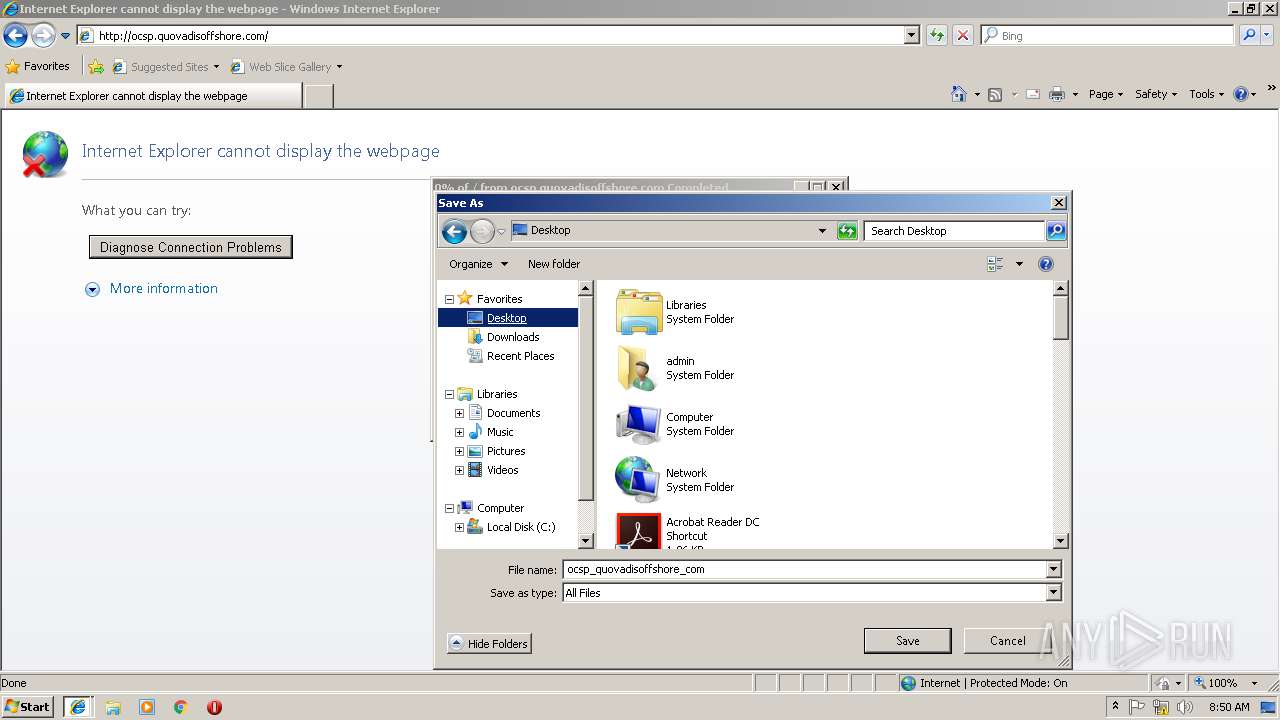Open Suggested Sites favorites item

(165, 67)
